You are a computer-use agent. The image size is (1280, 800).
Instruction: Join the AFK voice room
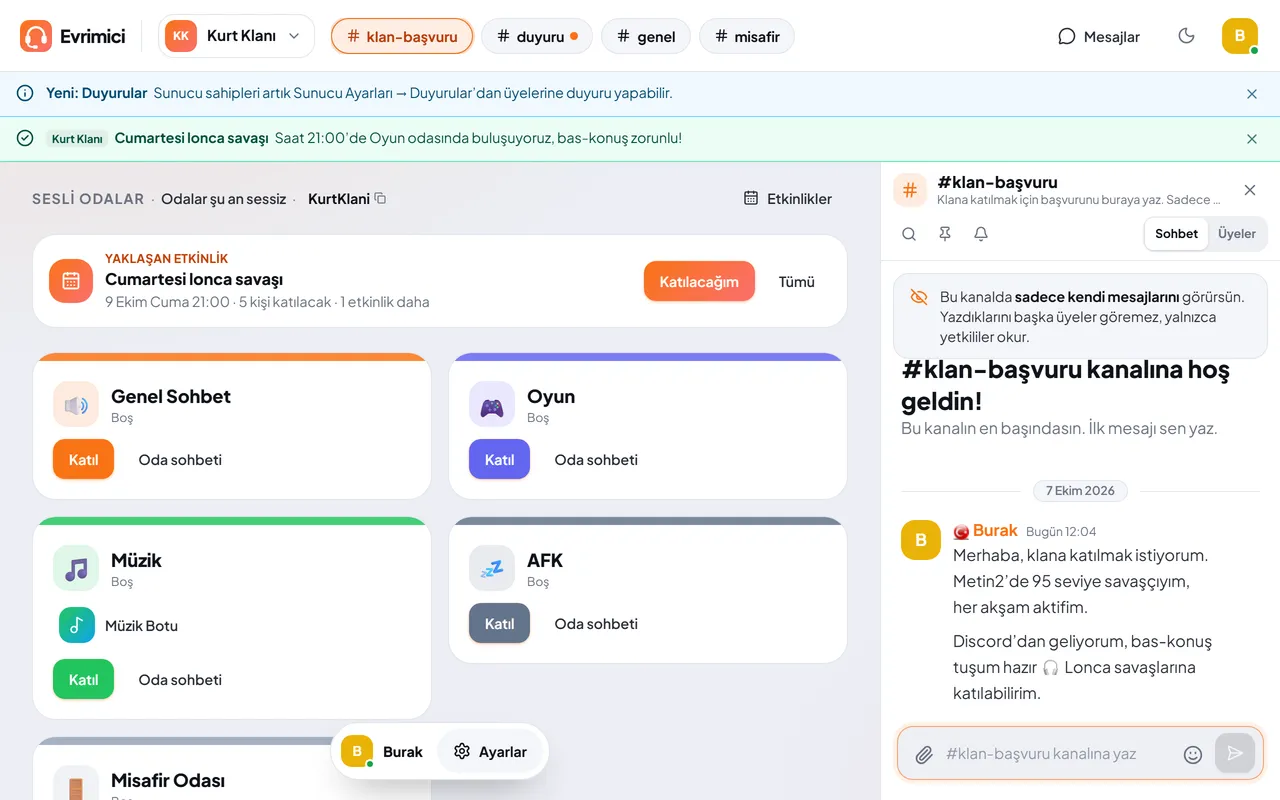[499, 624]
